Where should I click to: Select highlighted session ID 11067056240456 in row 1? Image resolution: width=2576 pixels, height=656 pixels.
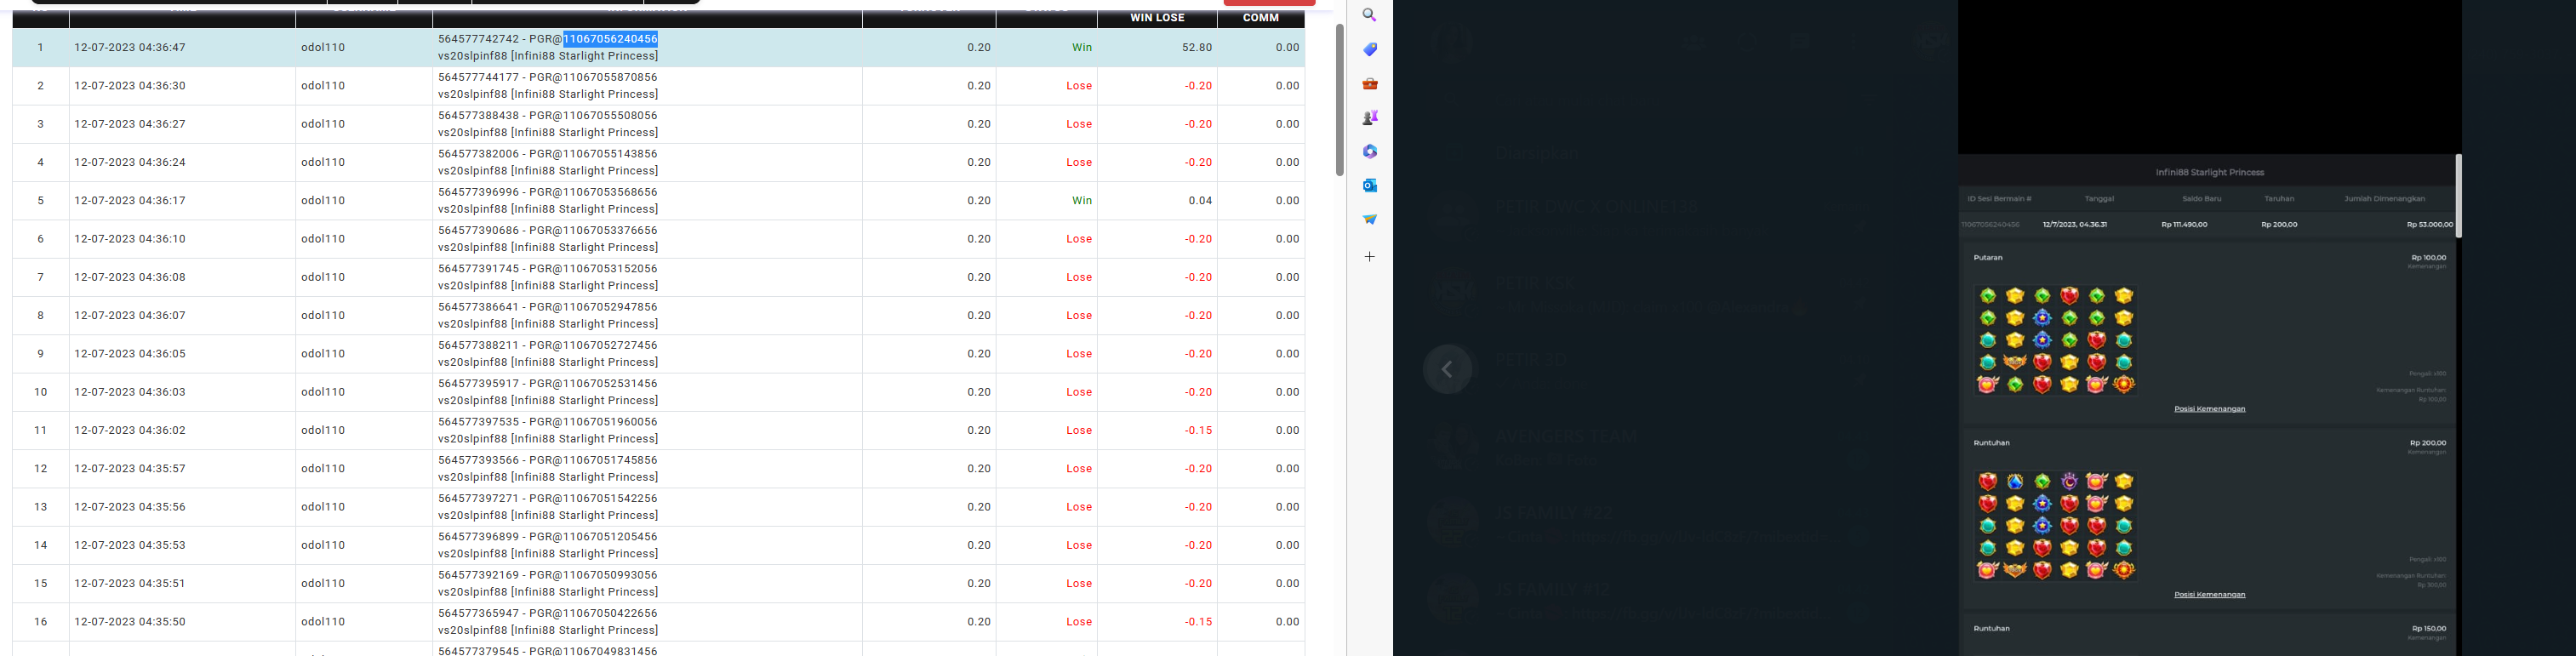610,39
